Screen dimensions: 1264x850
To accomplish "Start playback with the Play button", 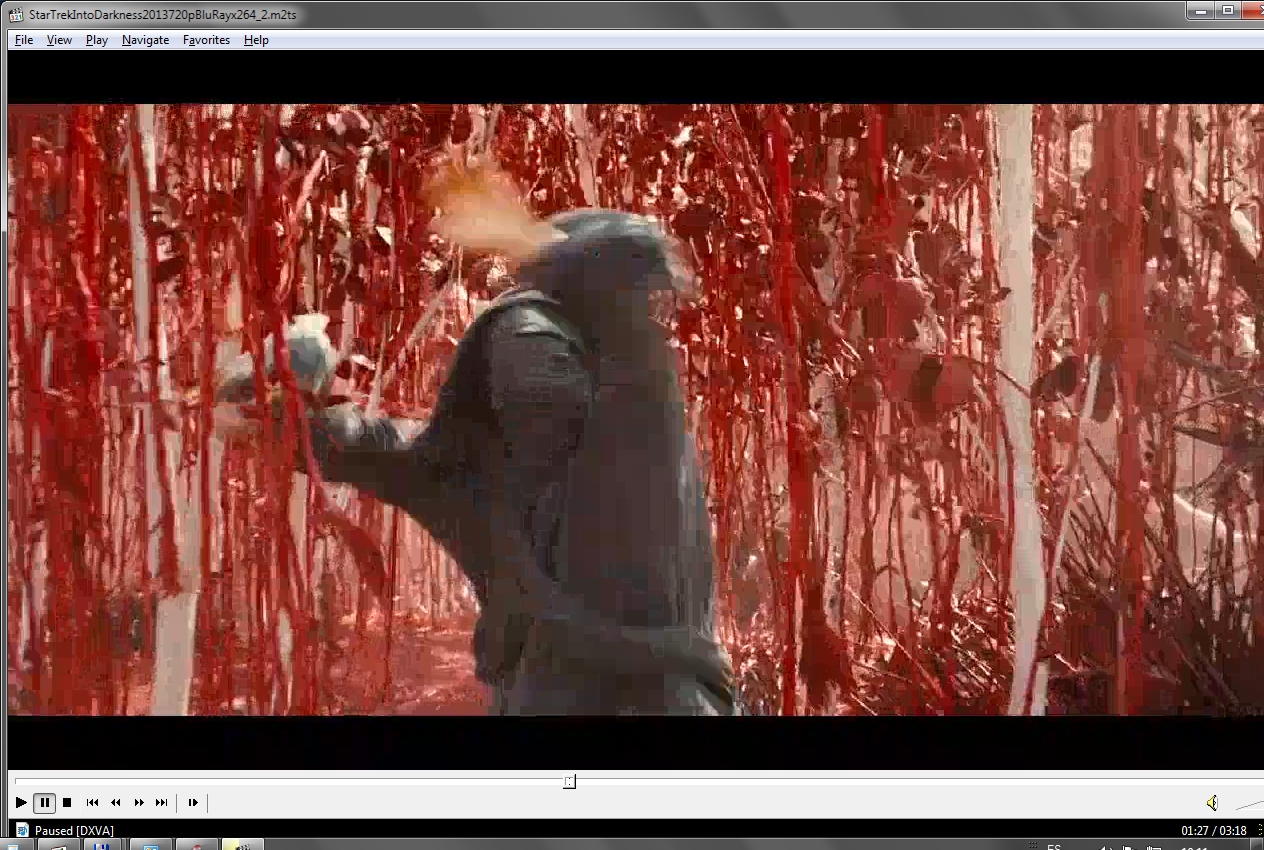I will click(x=21, y=802).
